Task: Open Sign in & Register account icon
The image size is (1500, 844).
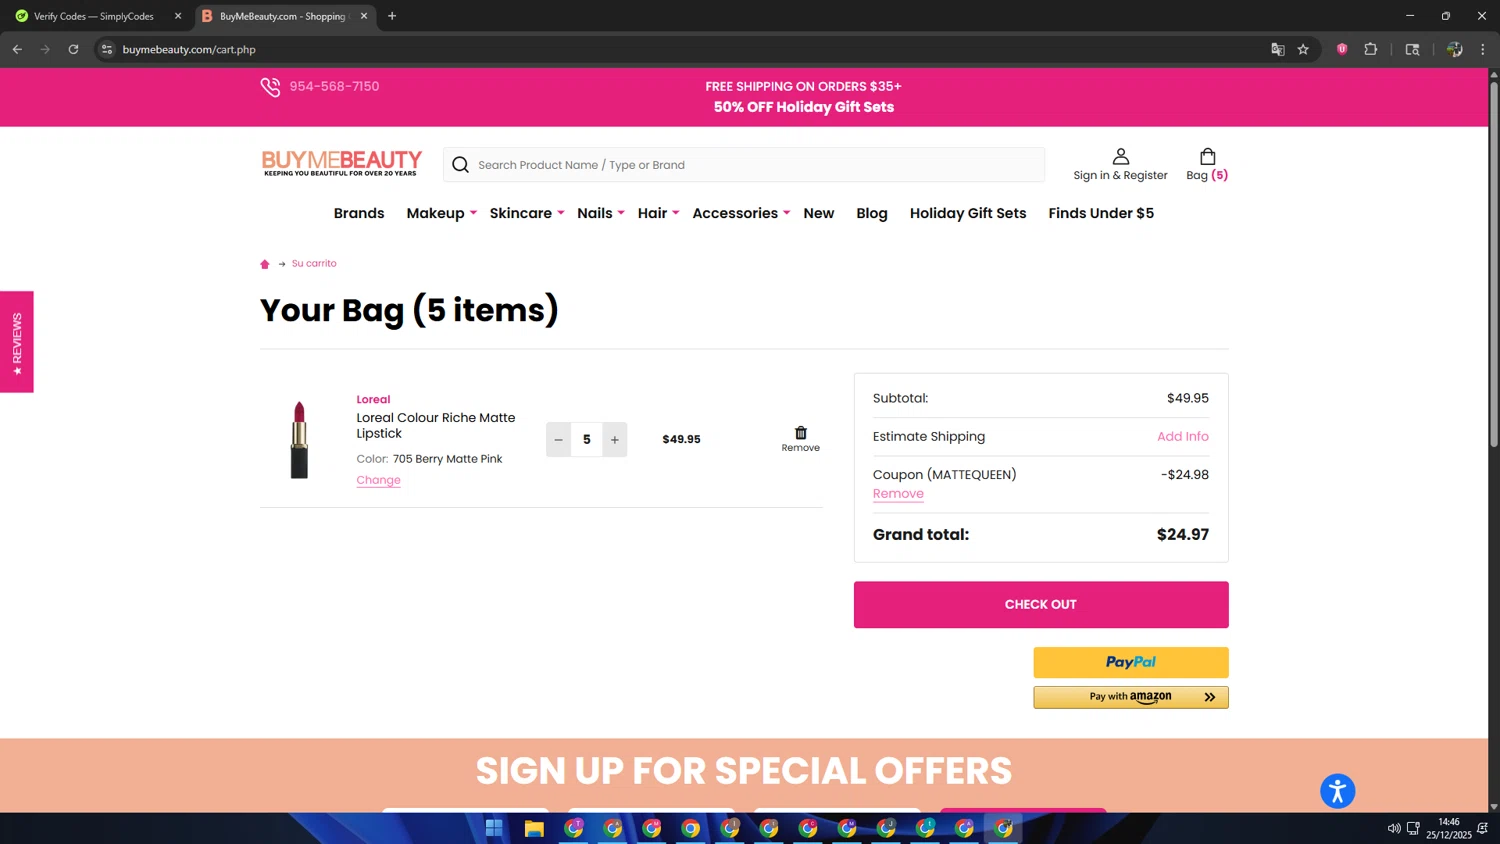Action: pyautogui.click(x=1121, y=157)
